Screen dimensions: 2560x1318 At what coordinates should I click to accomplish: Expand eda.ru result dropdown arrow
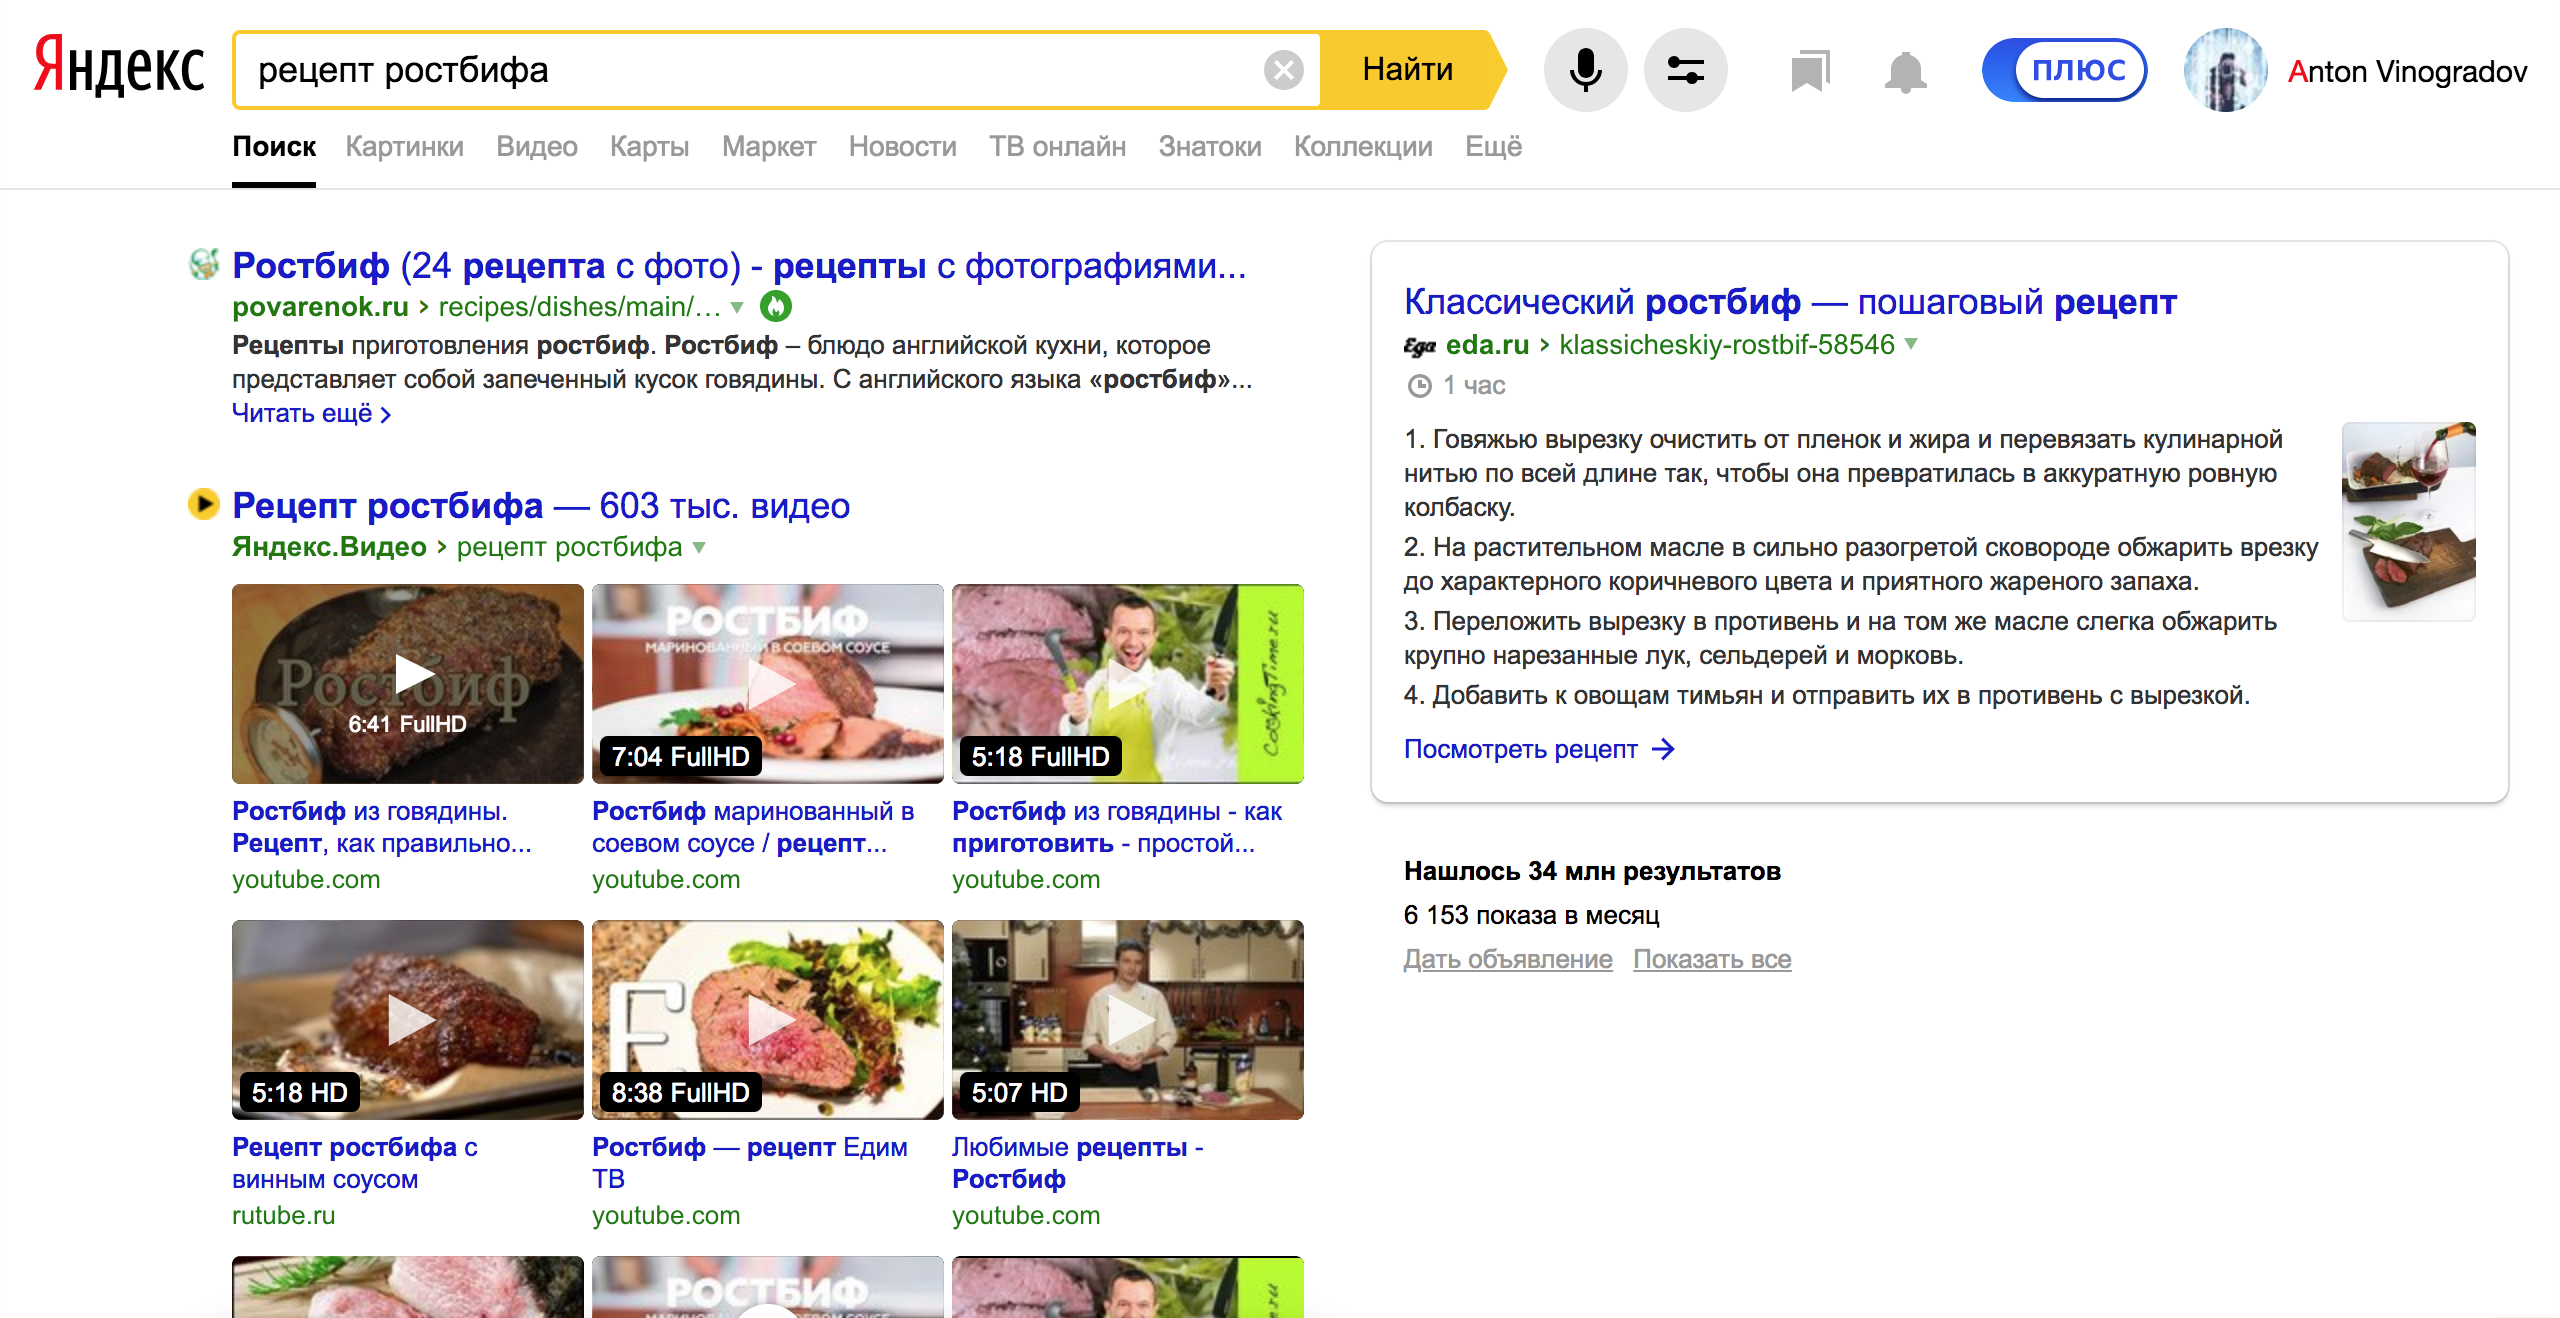pyautogui.click(x=1911, y=344)
